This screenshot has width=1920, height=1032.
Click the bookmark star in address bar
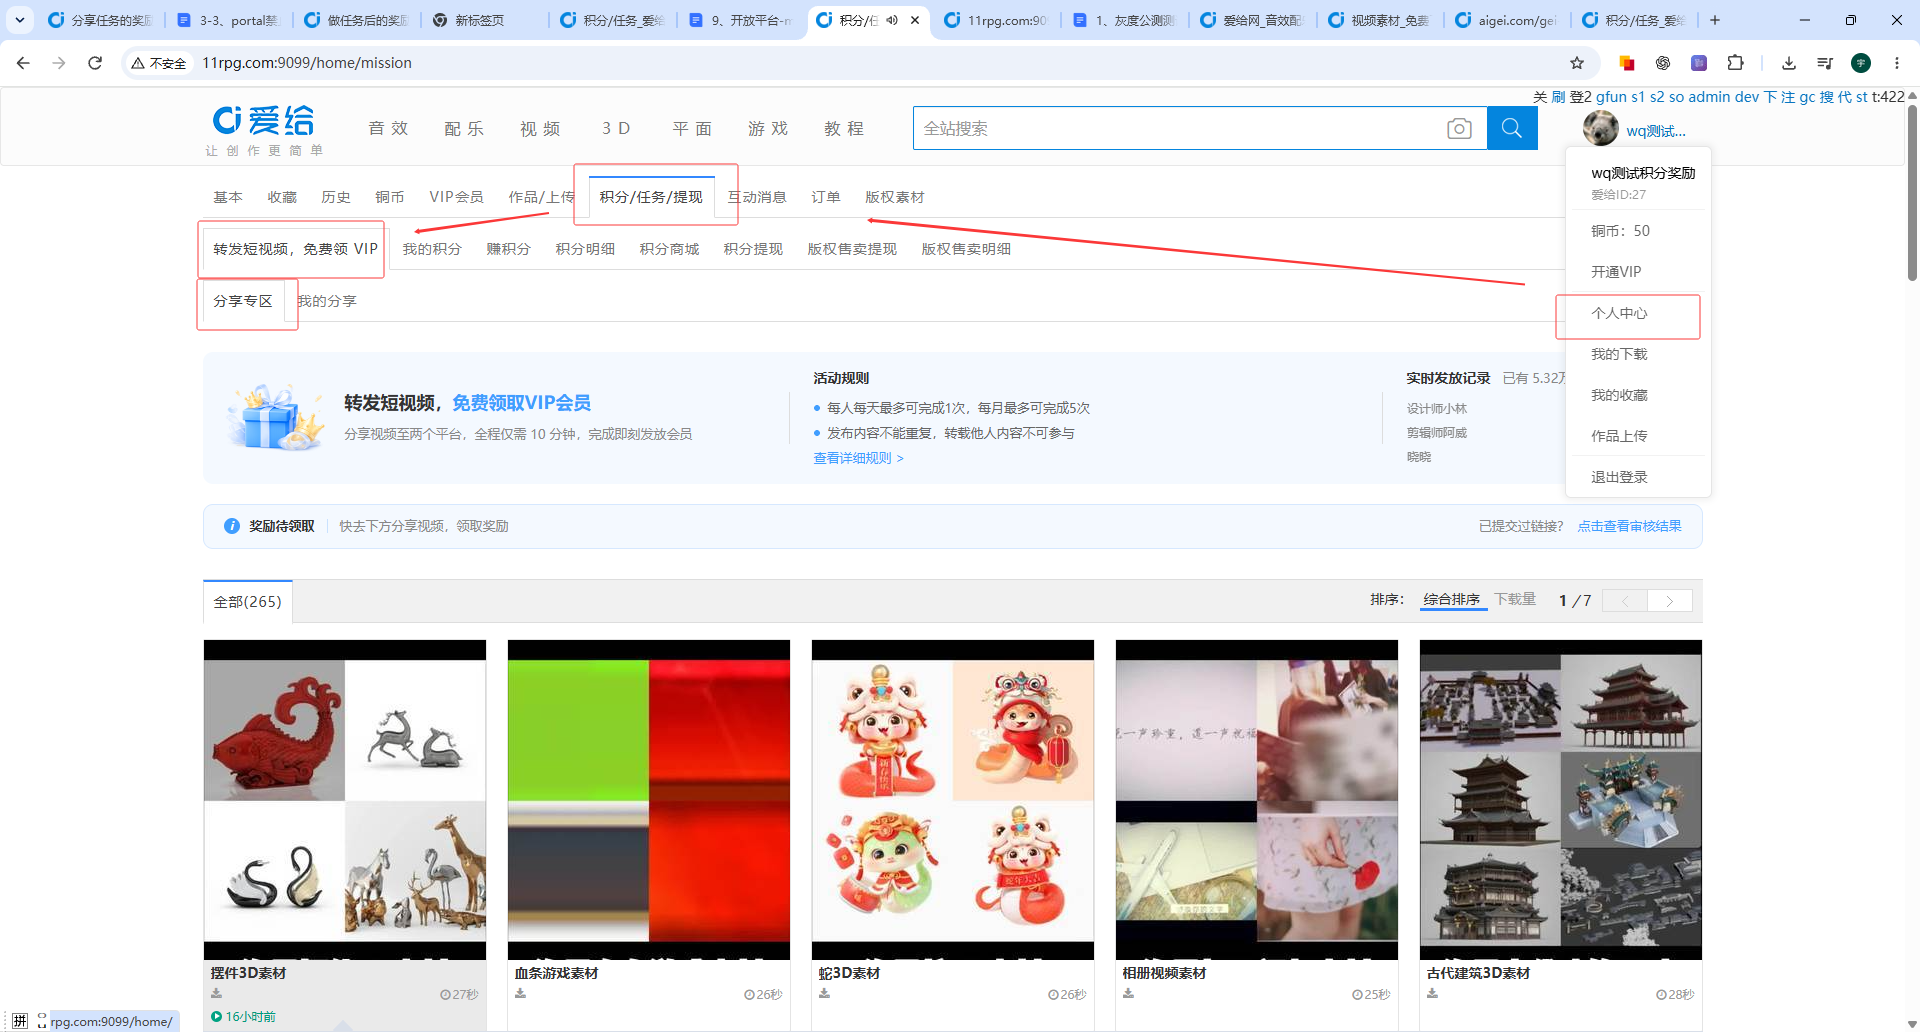coord(1577,63)
